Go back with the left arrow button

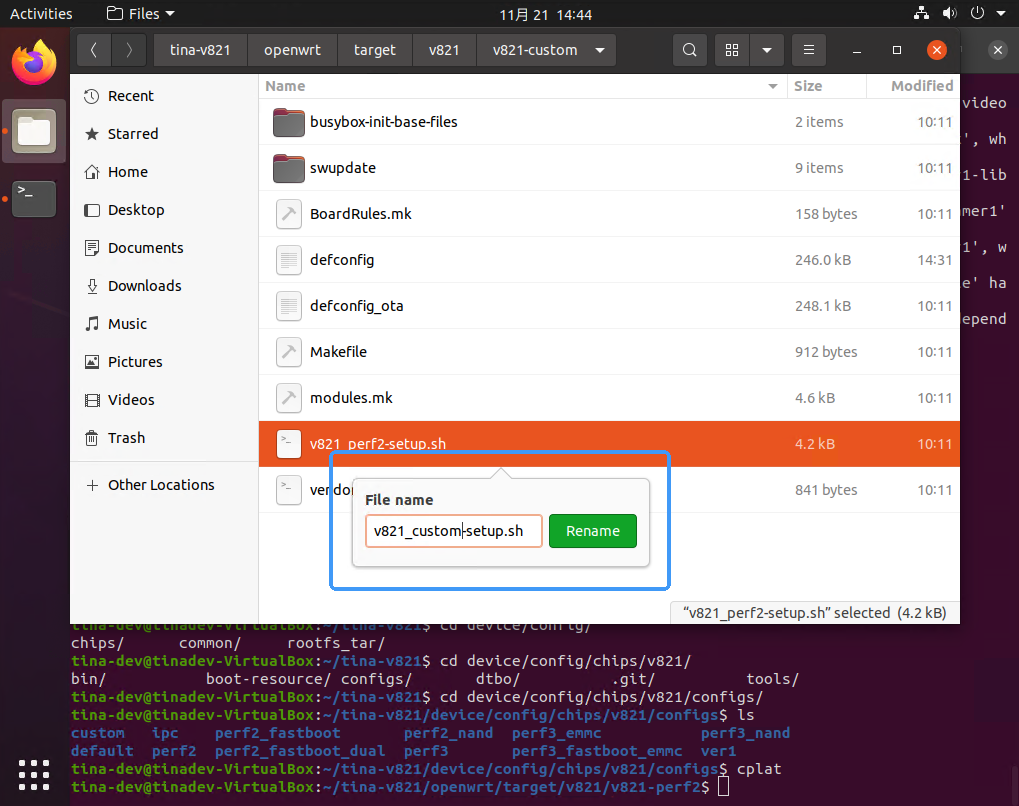point(93,50)
